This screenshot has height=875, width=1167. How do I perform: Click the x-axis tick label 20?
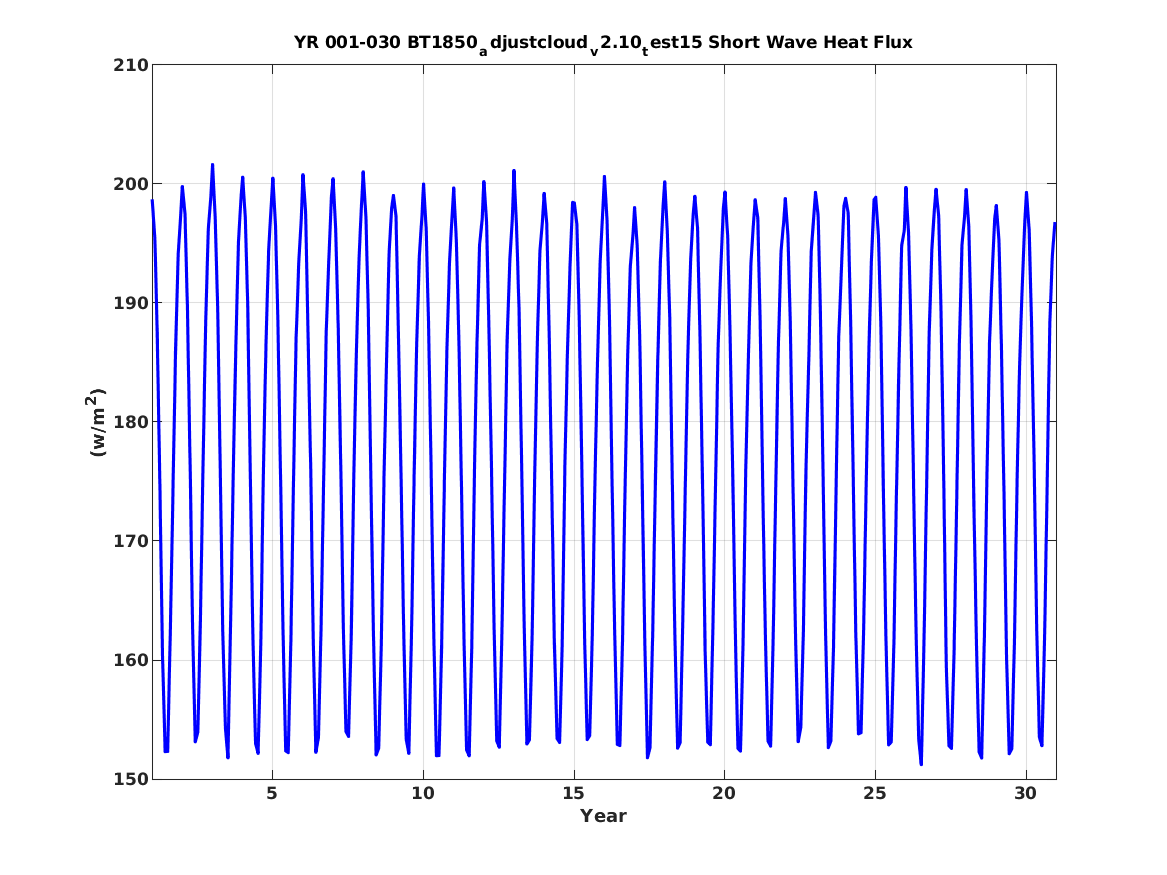point(724,794)
